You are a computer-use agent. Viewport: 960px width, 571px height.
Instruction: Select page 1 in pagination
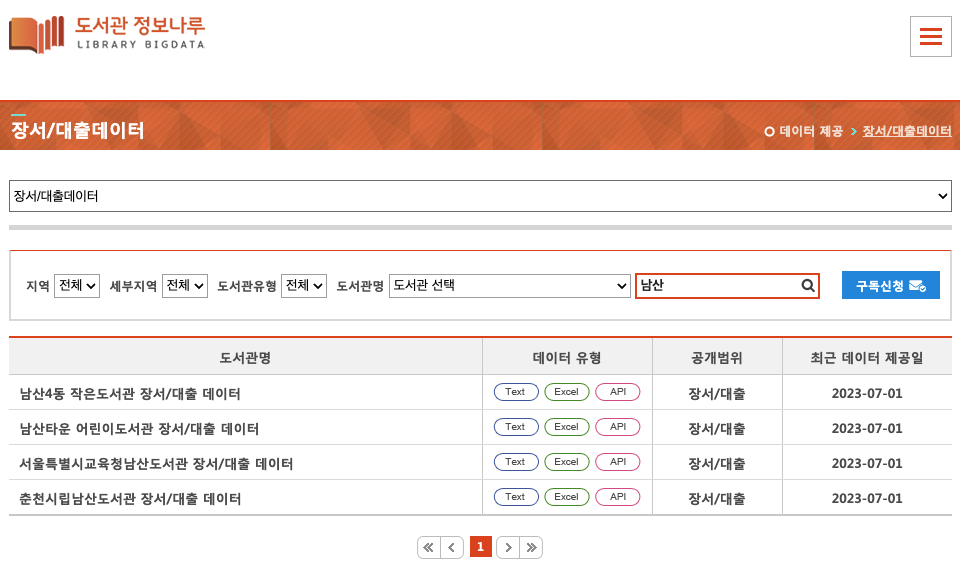481,547
